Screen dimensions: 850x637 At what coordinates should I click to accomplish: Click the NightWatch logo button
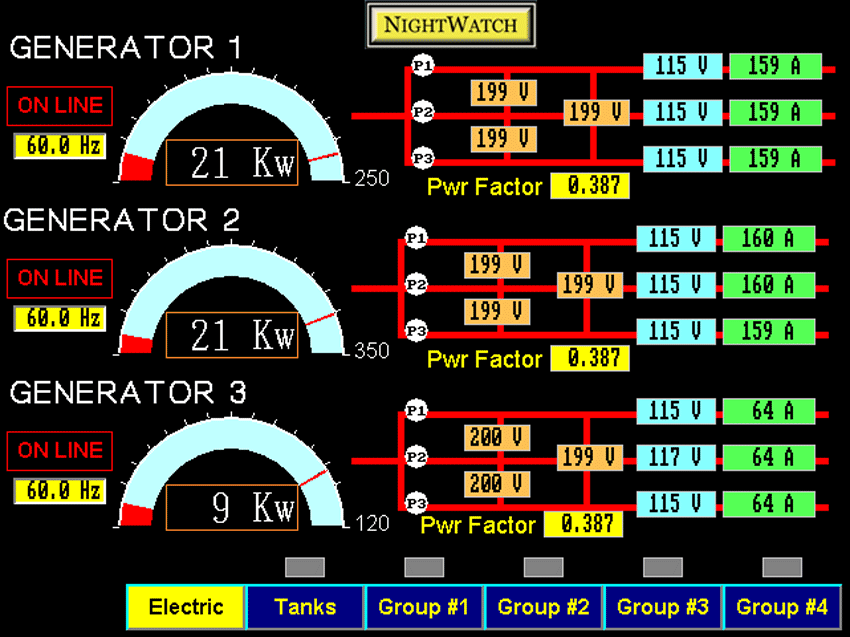[x=450, y=25]
